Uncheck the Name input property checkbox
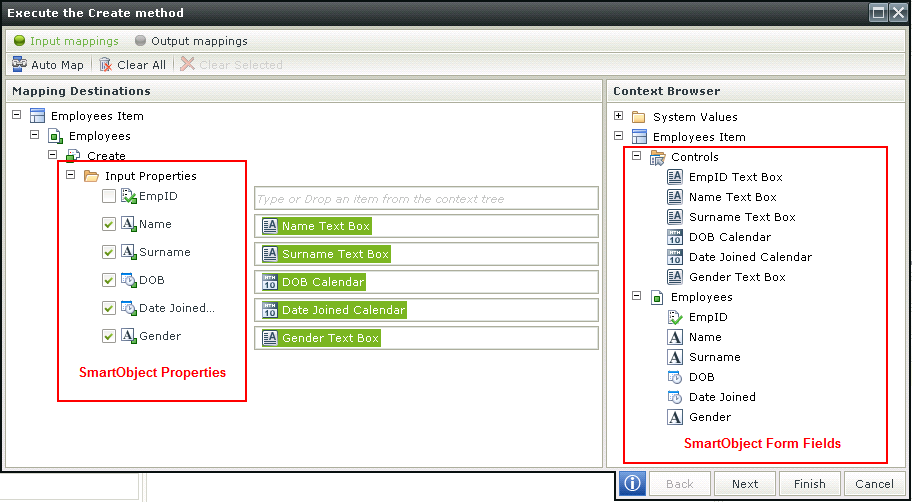Image resolution: width=912 pixels, height=502 pixels. [x=109, y=224]
